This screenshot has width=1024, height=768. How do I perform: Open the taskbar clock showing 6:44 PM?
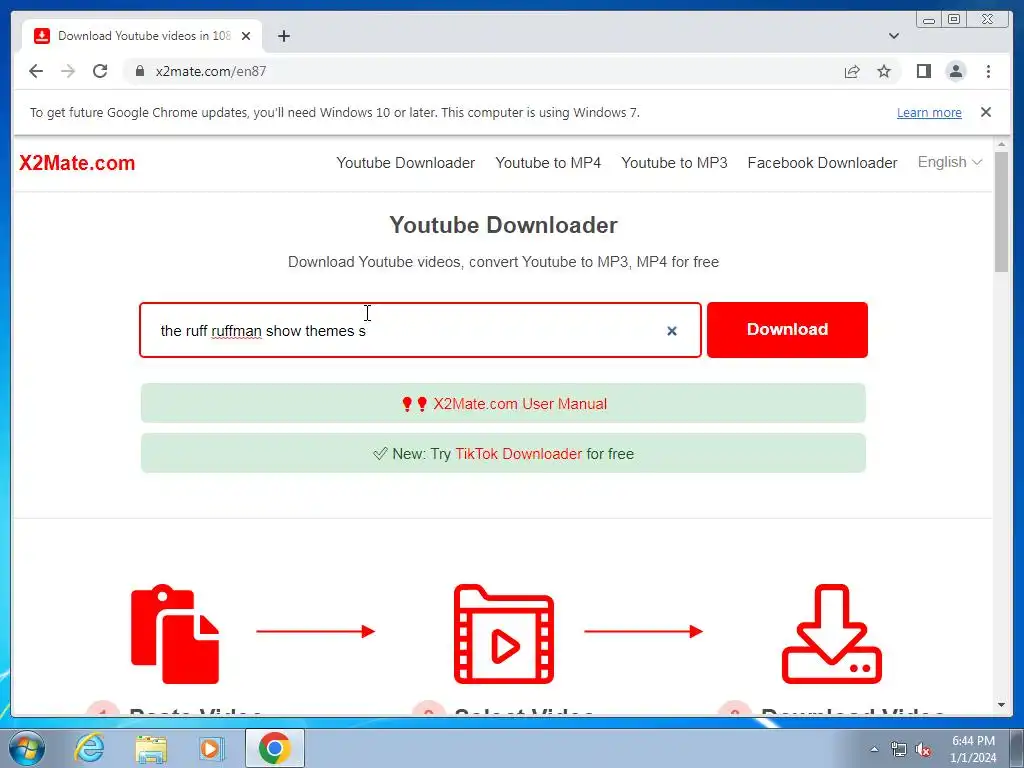click(x=973, y=749)
